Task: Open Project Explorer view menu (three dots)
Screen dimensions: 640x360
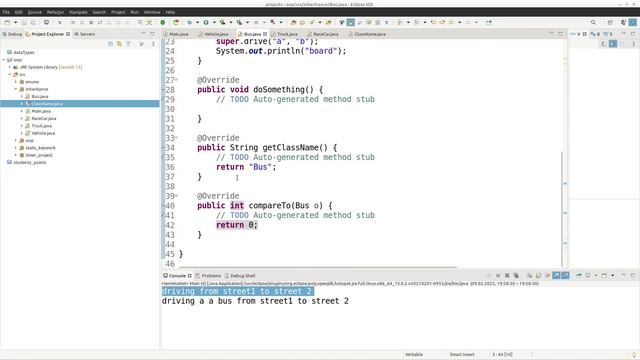Action: pos(153,43)
